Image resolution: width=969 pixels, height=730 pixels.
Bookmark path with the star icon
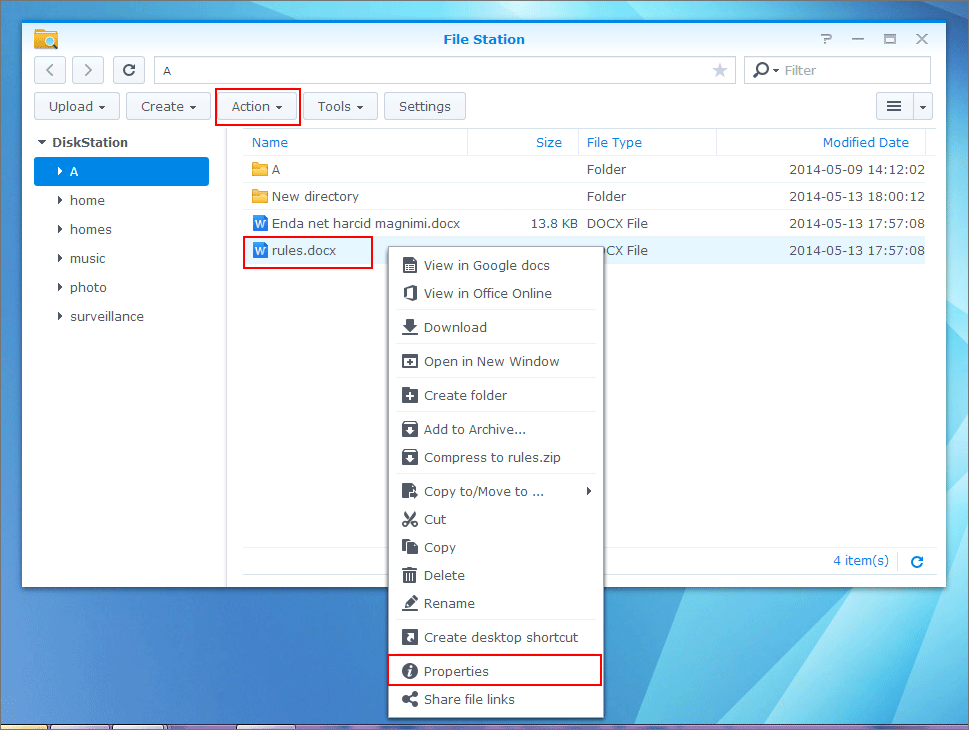point(719,70)
